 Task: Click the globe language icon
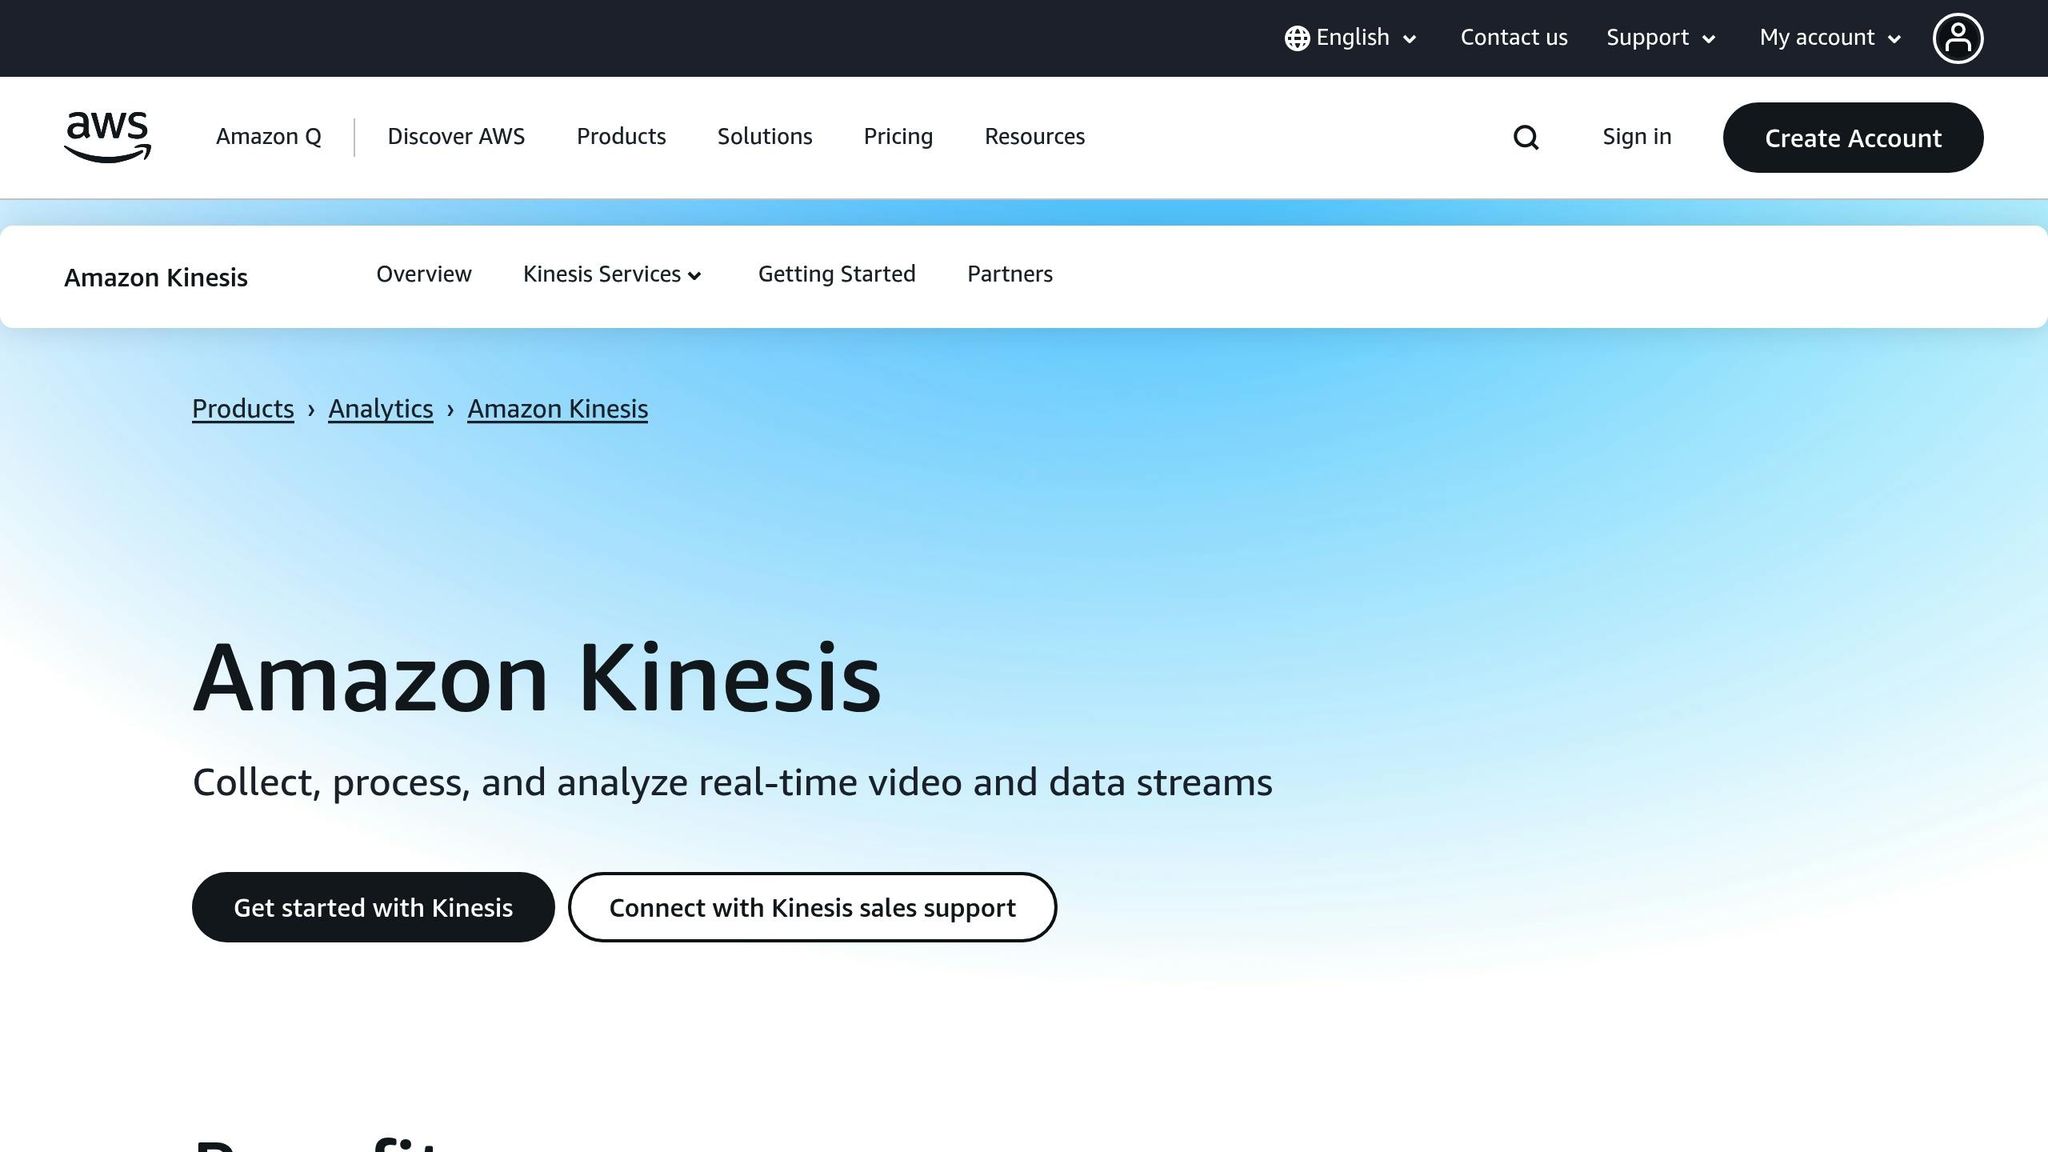click(x=1297, y=38)
